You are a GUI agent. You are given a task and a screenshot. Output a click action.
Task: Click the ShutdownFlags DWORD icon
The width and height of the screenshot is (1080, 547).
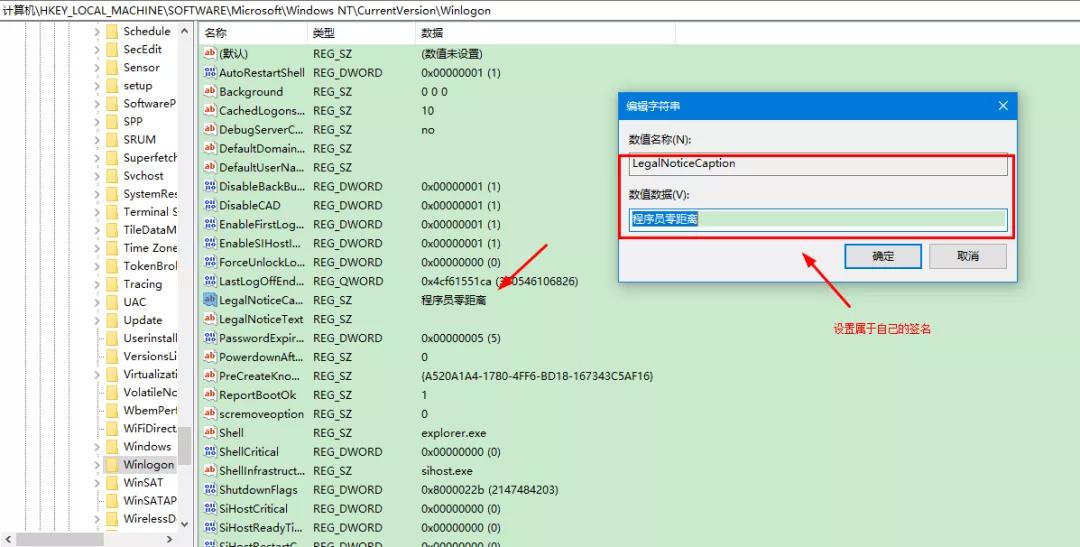210,489
